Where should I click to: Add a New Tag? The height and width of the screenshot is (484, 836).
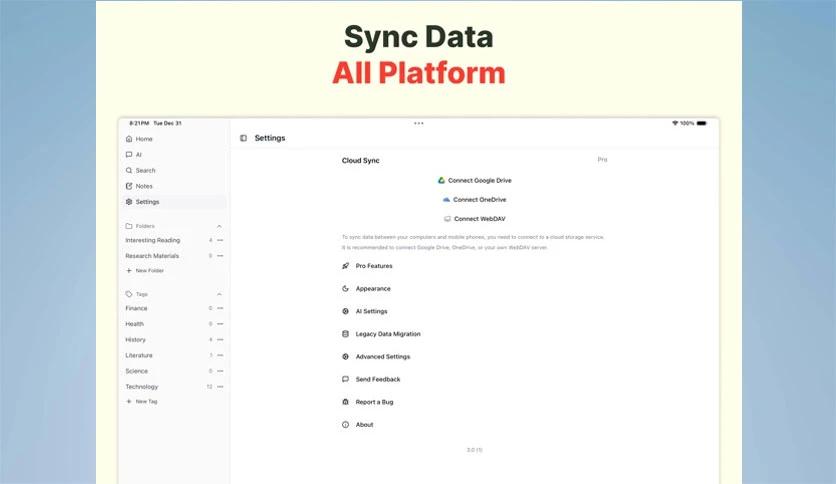click(145, 401)
